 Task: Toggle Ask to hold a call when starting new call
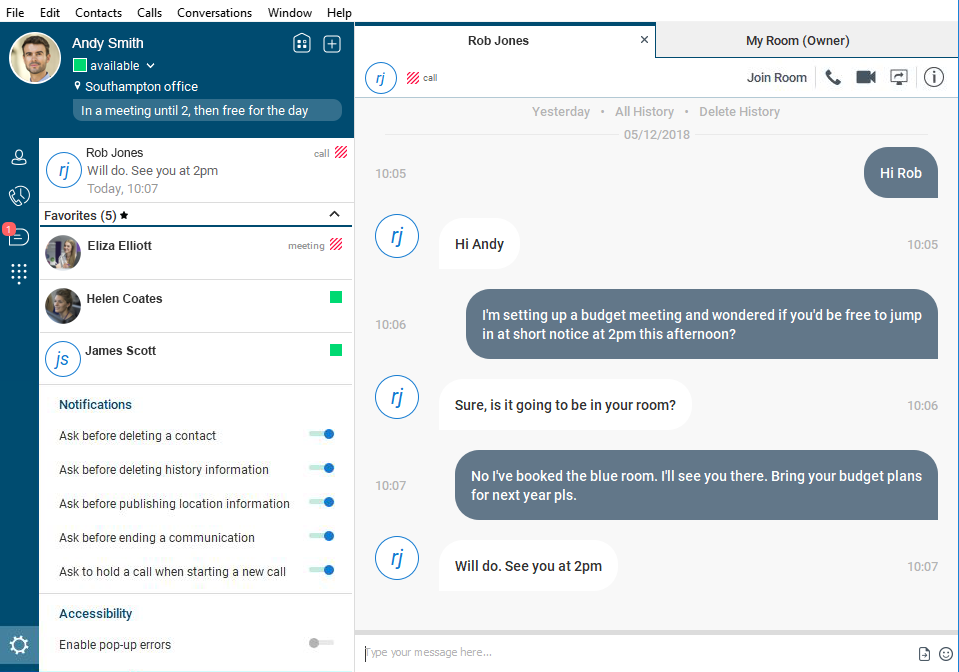322,570
